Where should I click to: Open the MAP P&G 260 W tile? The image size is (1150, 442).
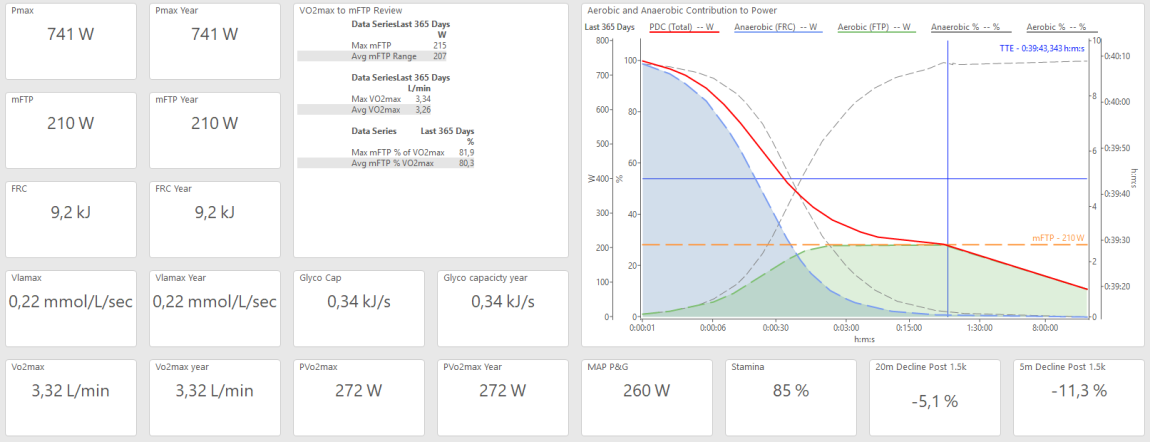coord(646,397)
